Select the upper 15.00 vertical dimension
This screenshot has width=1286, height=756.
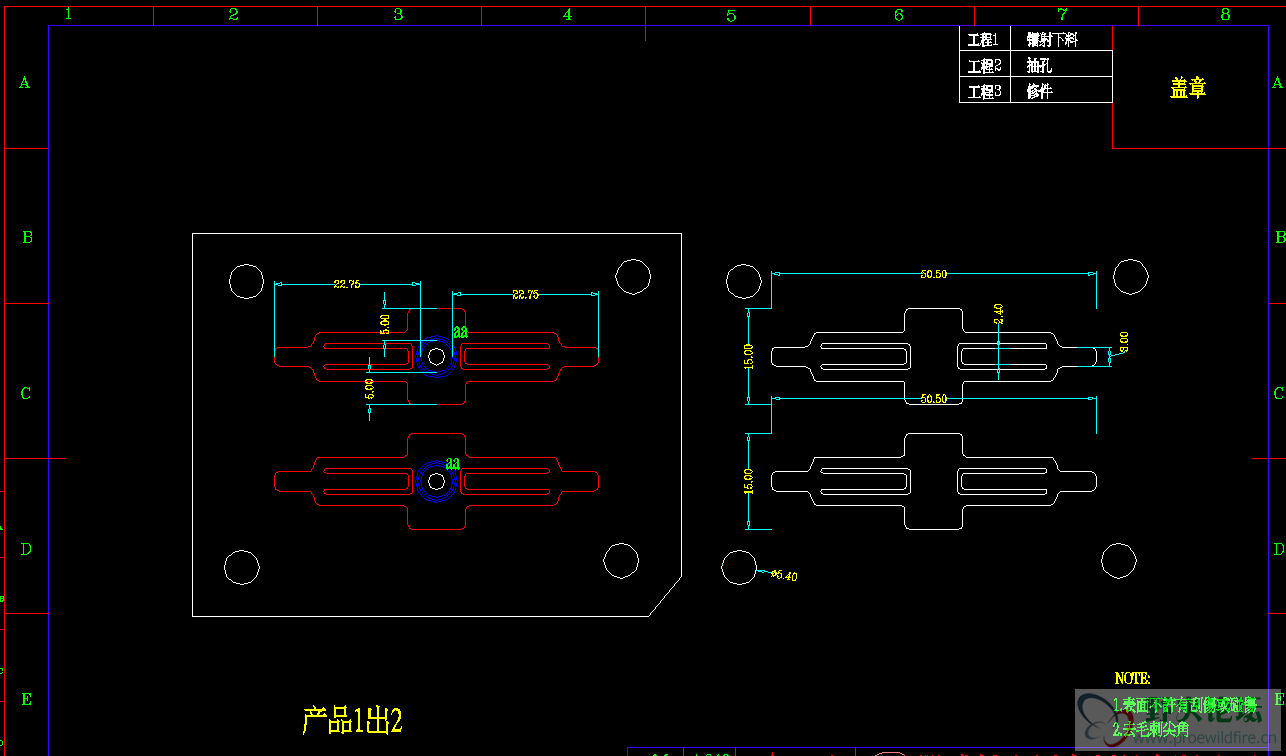click(750, 356)
